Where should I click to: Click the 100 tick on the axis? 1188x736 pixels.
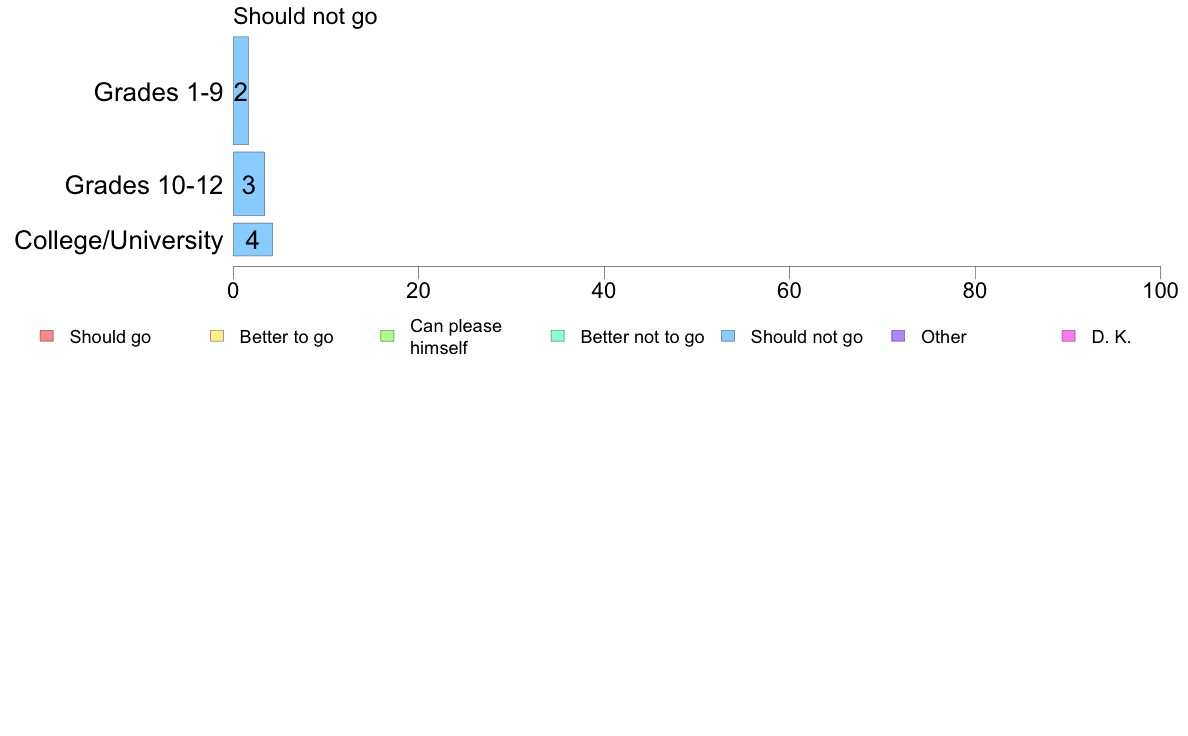pos(1160,290)
